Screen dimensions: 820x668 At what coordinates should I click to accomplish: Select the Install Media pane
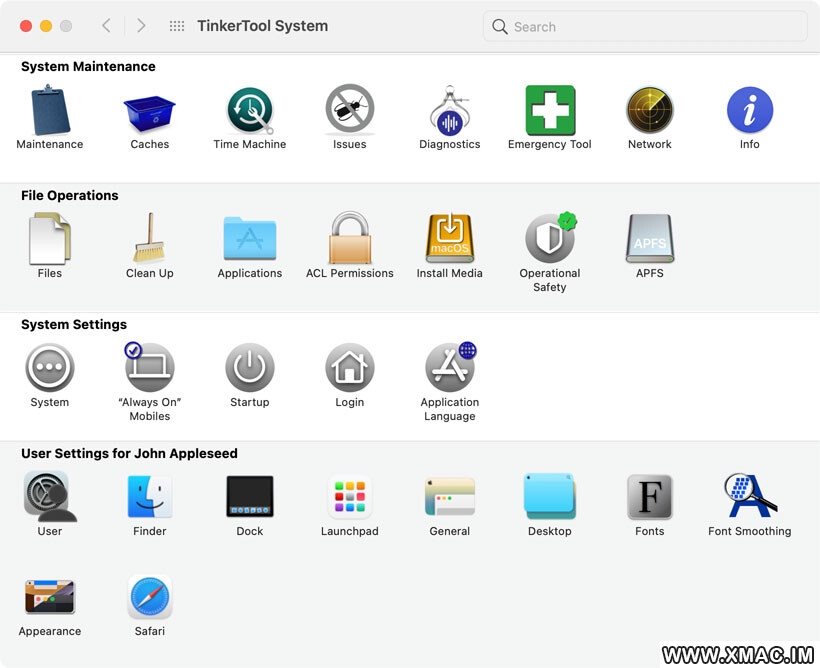450,239
